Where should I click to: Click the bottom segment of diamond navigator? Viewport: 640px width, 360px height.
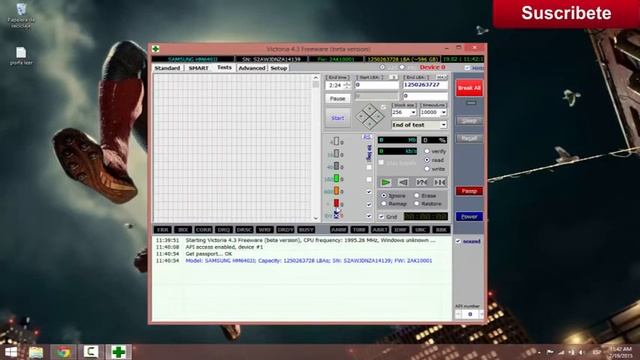pyautogui.click(x=370, y=124)
